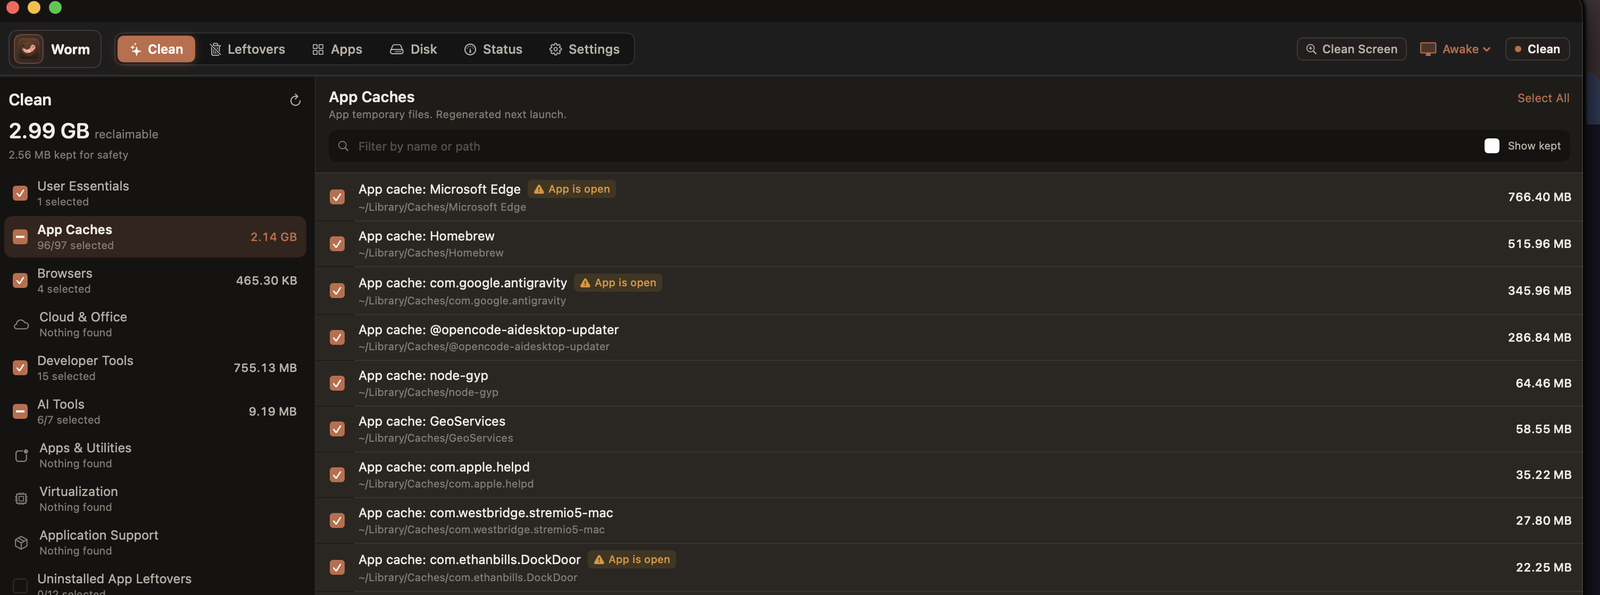The width and height of the screenshot is (1600, 595).
Task: Click the DockDoor 'App is open' warning
Action: (632, 560)
